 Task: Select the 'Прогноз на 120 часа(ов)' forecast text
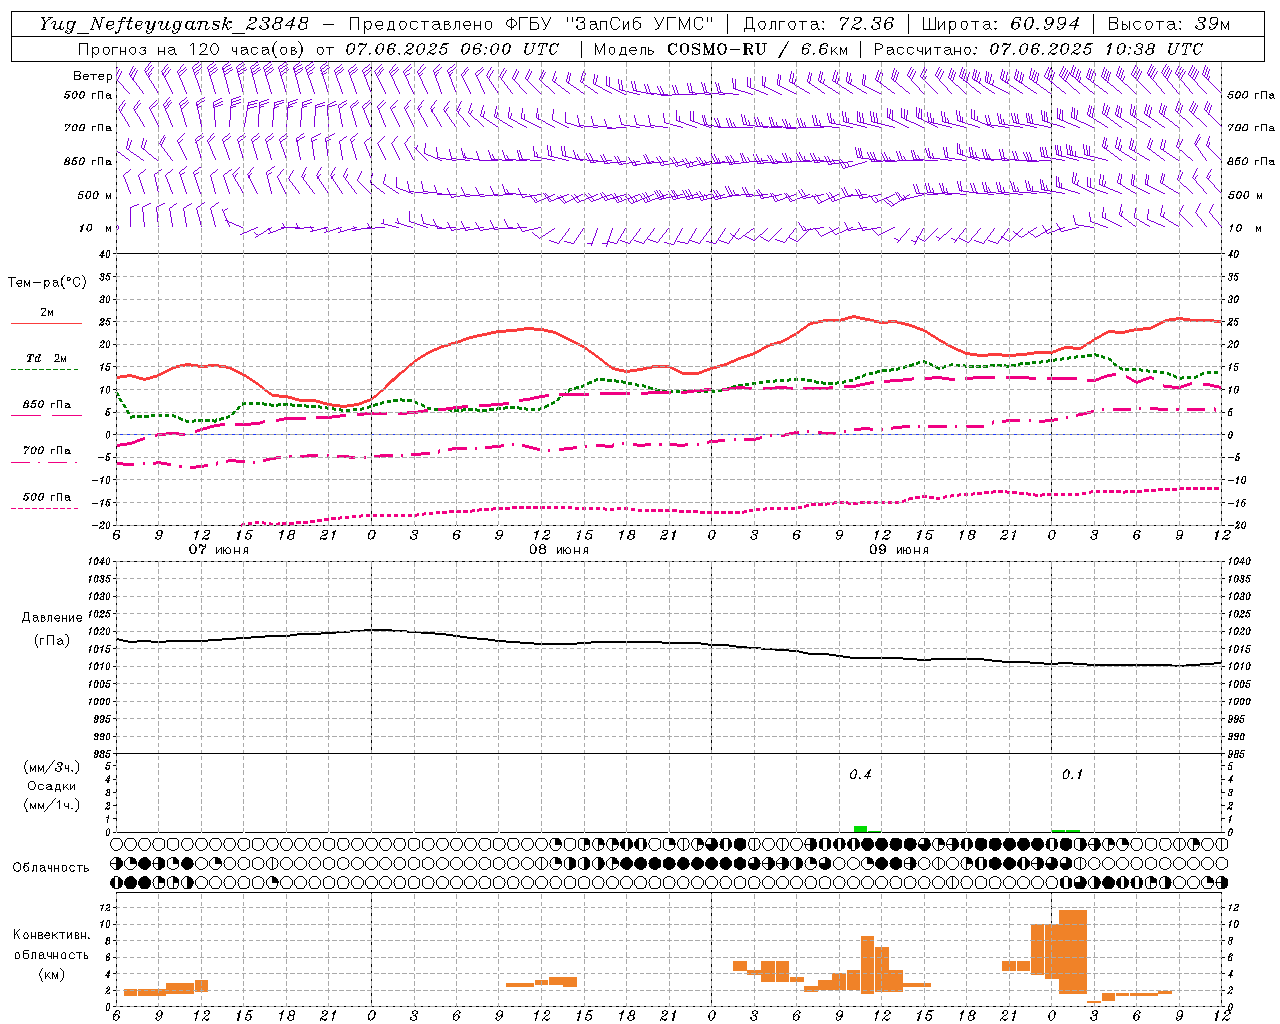[x=192, y=48]
